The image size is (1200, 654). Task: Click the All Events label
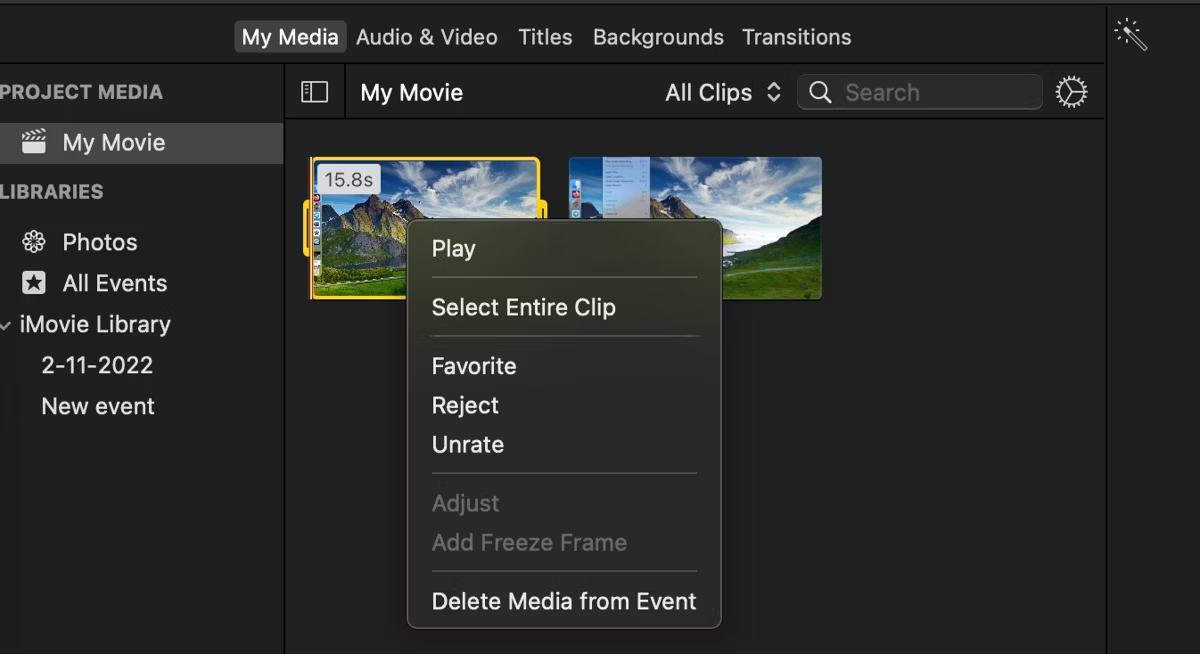coord(115,283)
